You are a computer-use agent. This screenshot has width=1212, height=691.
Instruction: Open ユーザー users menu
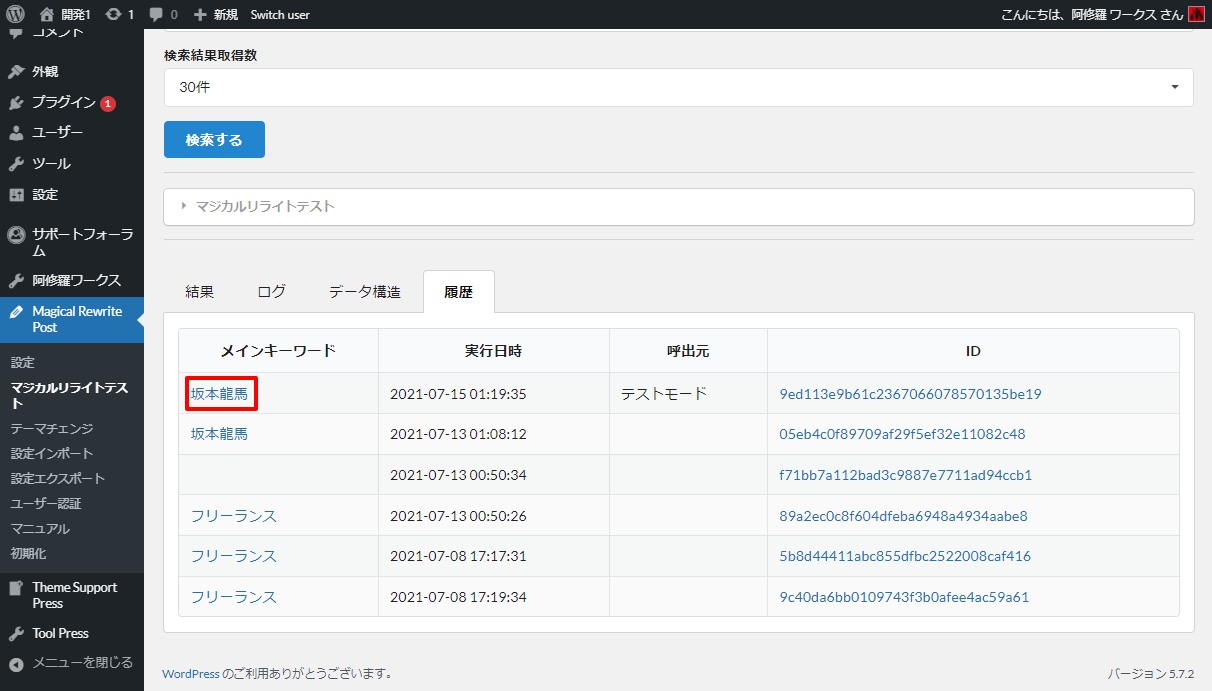pos(57,133)
